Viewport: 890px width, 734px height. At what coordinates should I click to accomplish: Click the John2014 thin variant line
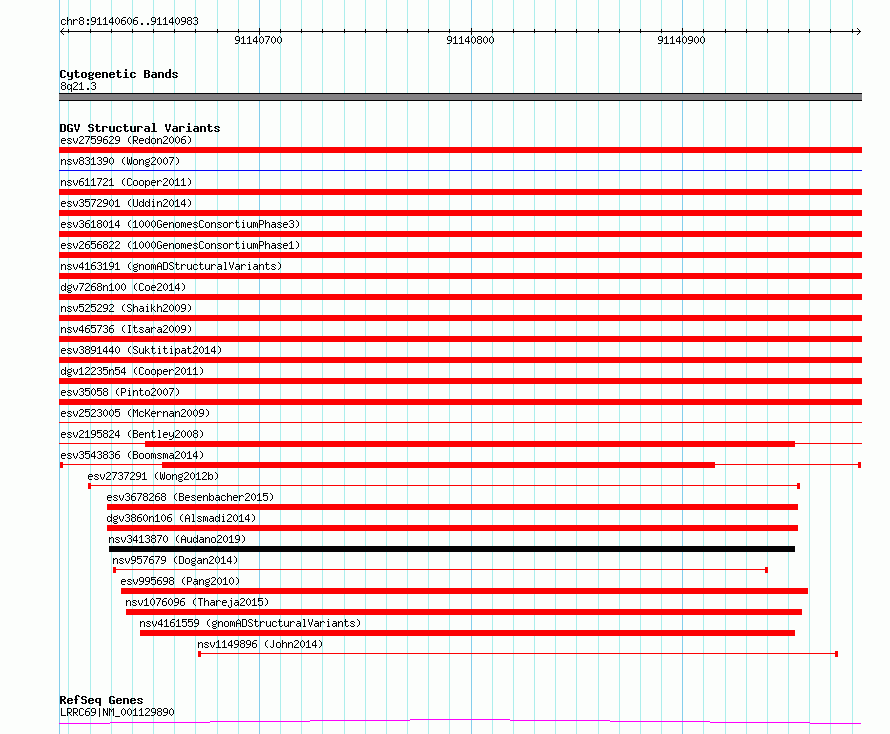pos(518,654)
